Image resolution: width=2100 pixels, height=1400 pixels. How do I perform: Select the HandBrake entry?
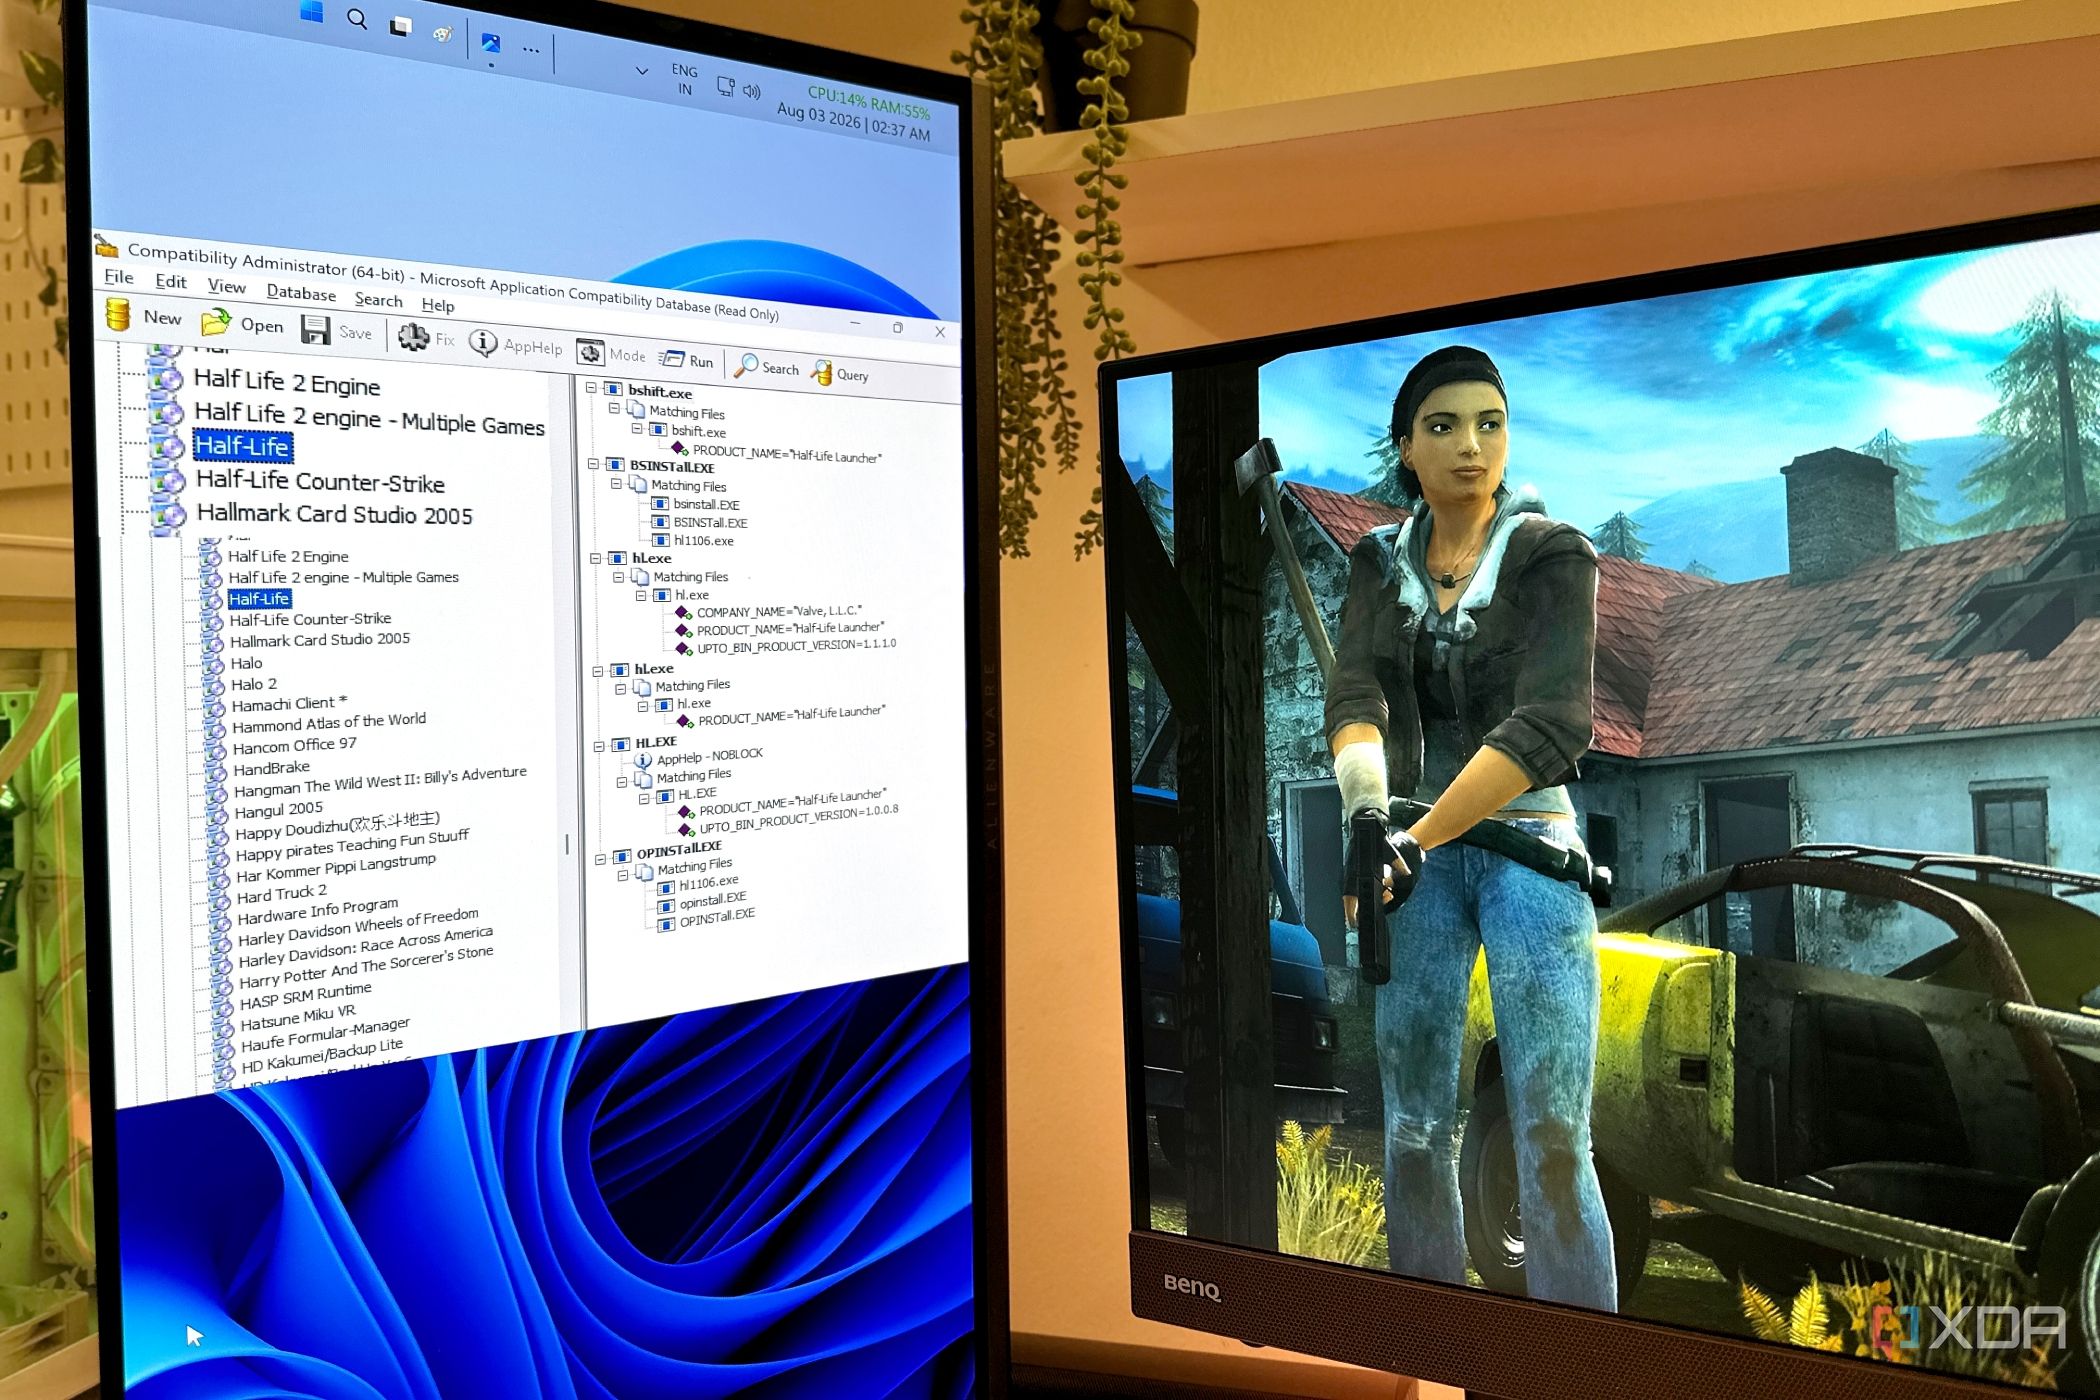[271, 768]
